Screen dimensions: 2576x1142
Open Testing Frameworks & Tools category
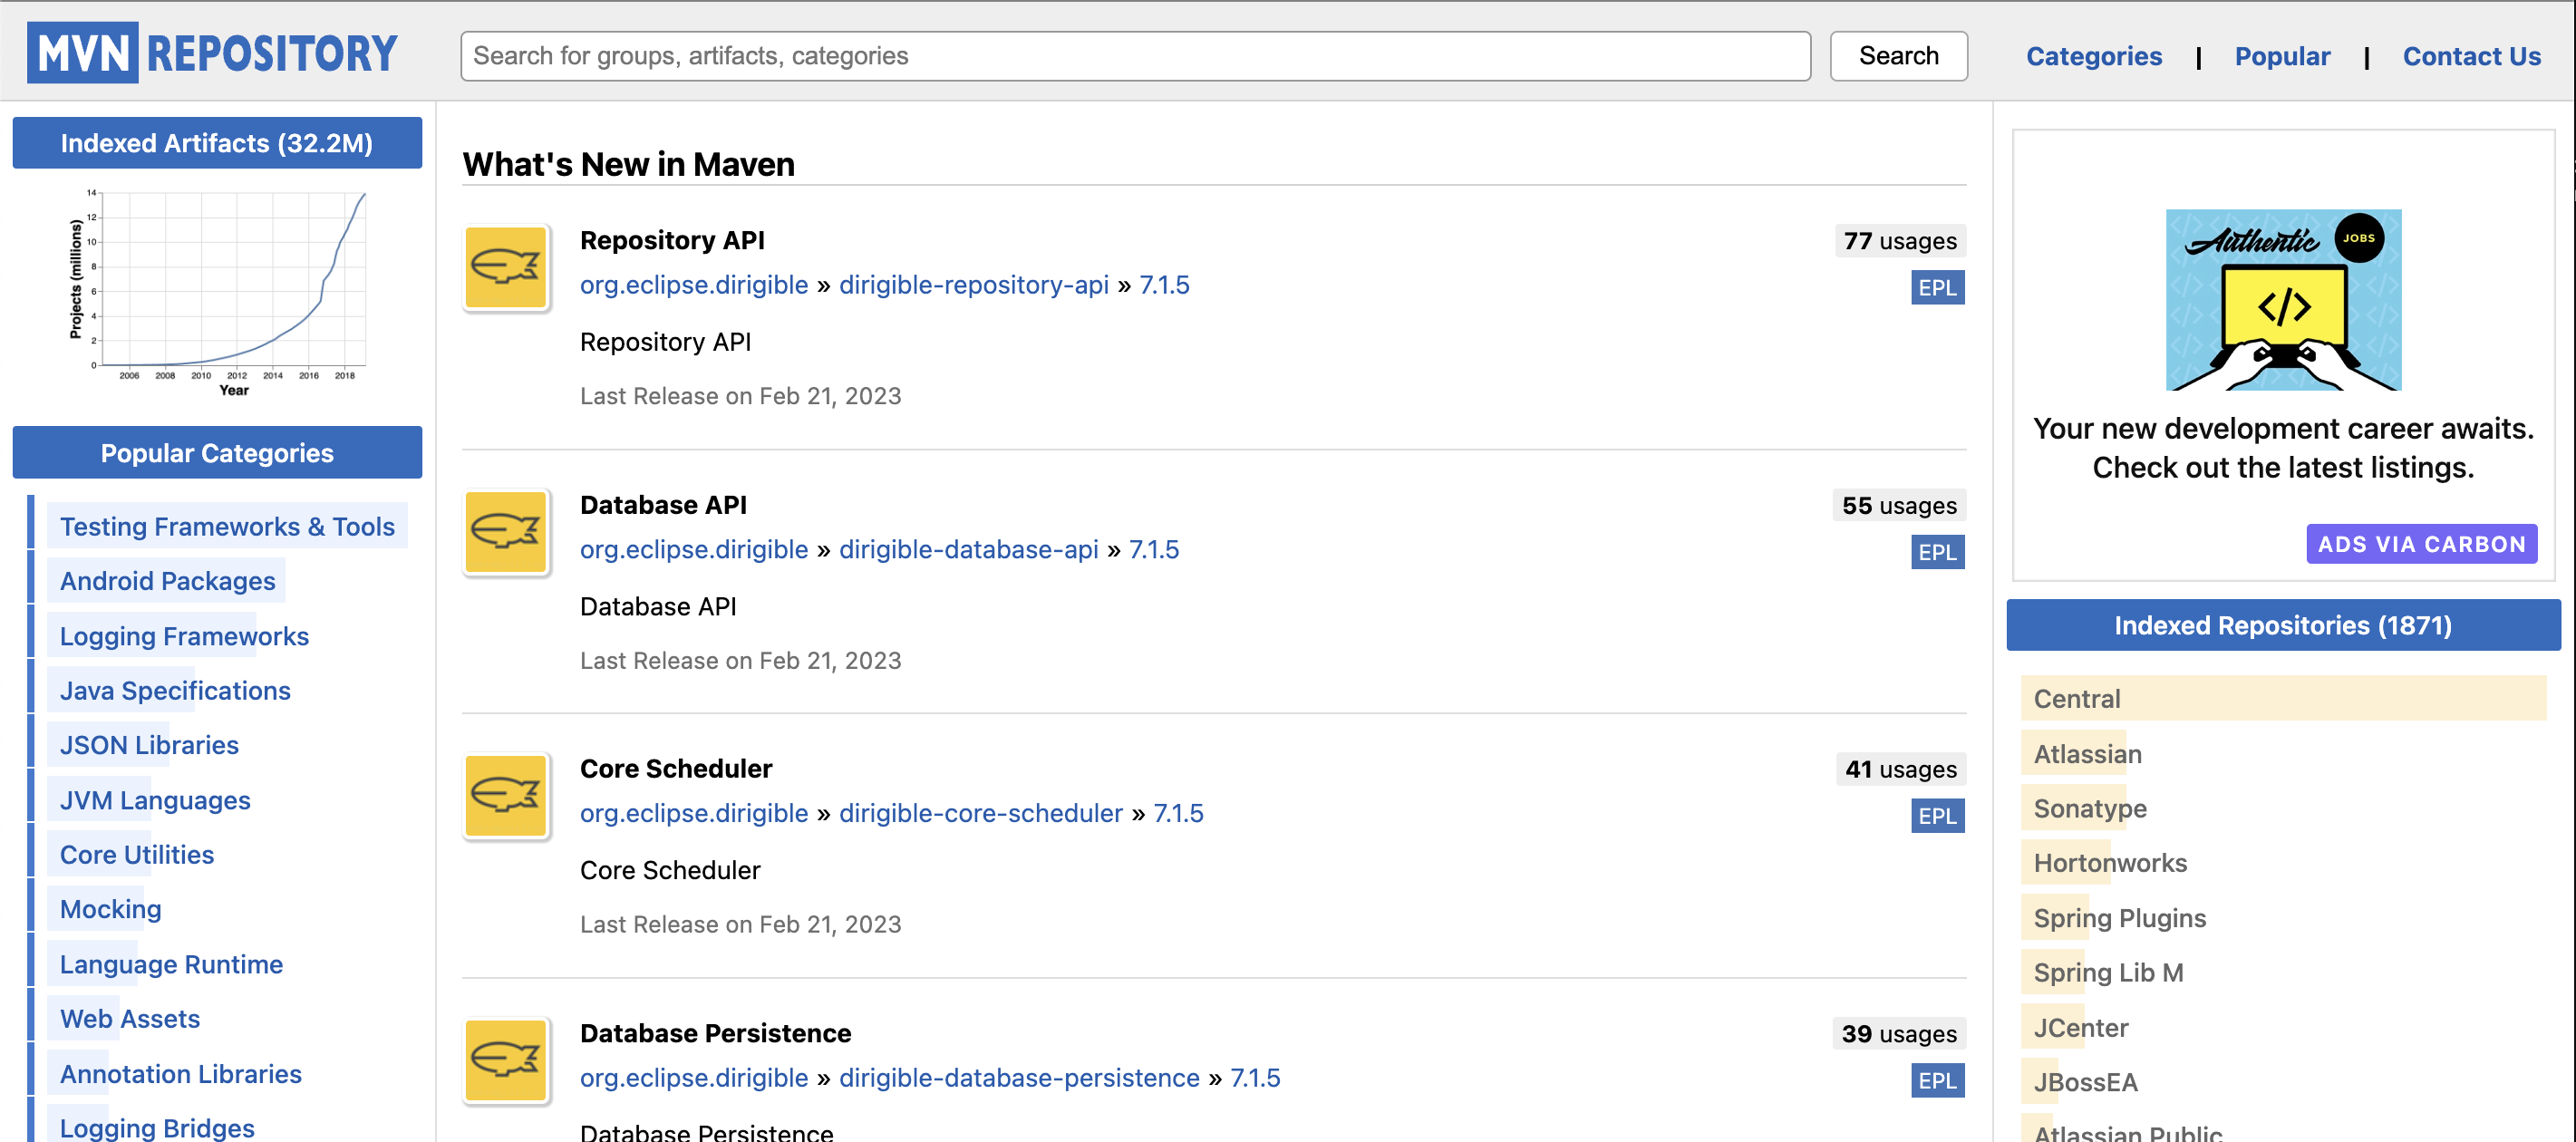click(x=227, y=526)
